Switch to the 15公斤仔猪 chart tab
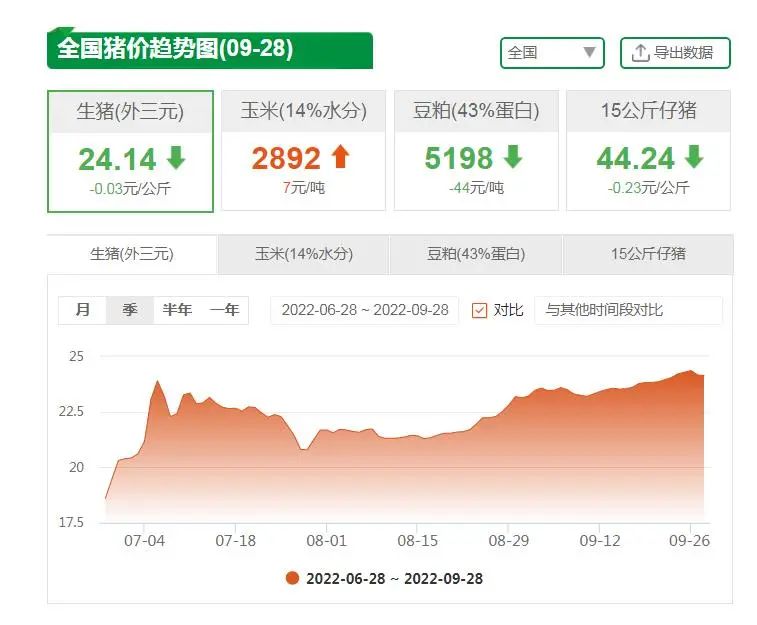This screenshot has height=625, width=757. click(648, 254)
